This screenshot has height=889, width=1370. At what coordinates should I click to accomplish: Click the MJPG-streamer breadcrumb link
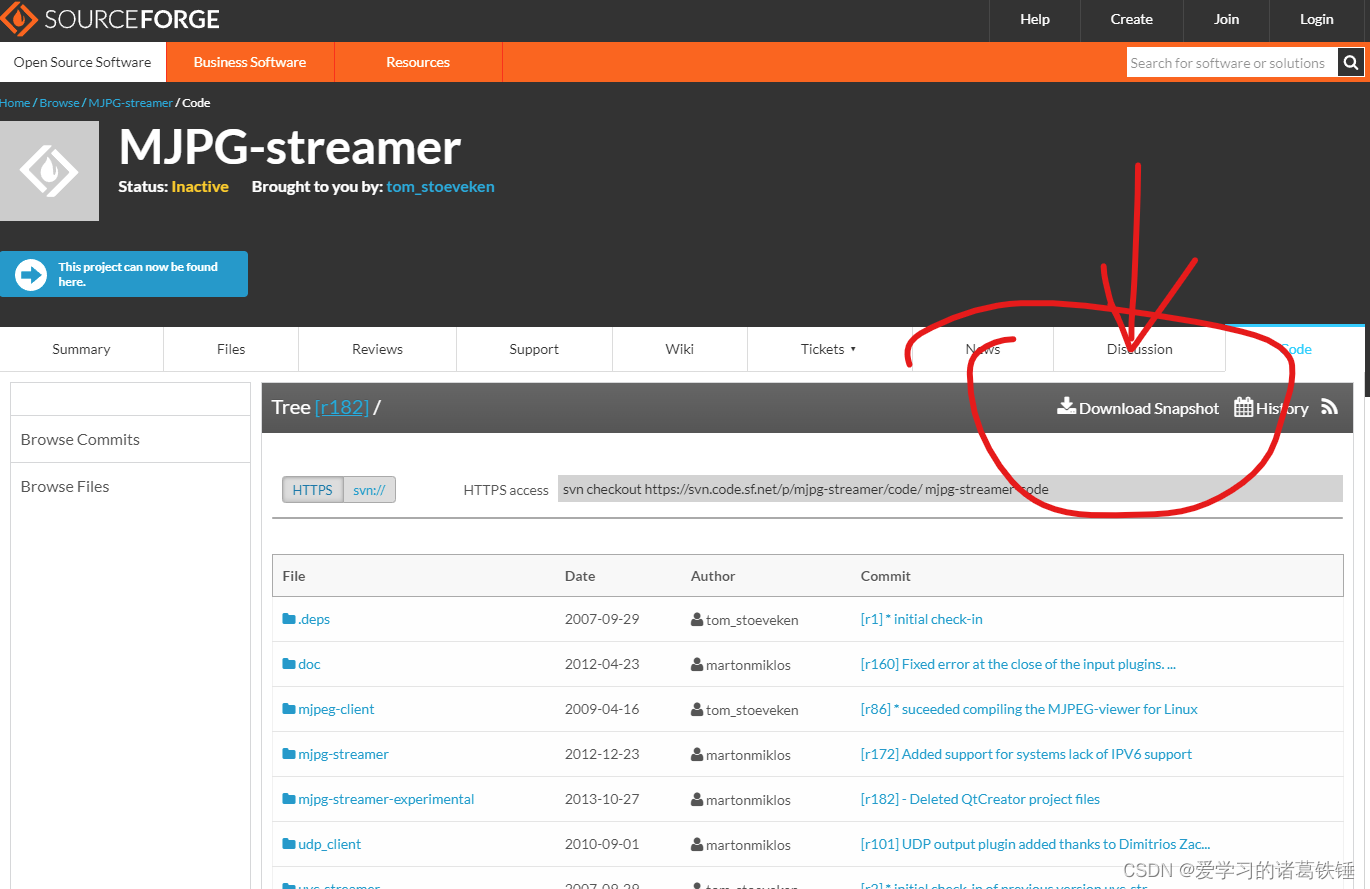click(x=130, y=103)
